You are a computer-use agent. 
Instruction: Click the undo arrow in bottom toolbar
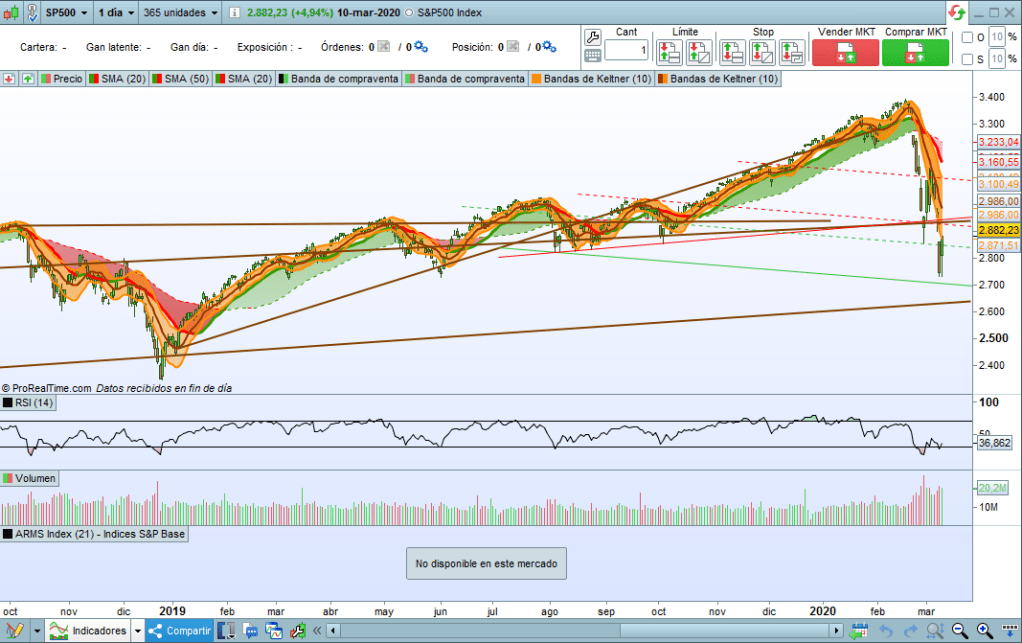click(884, 630)
